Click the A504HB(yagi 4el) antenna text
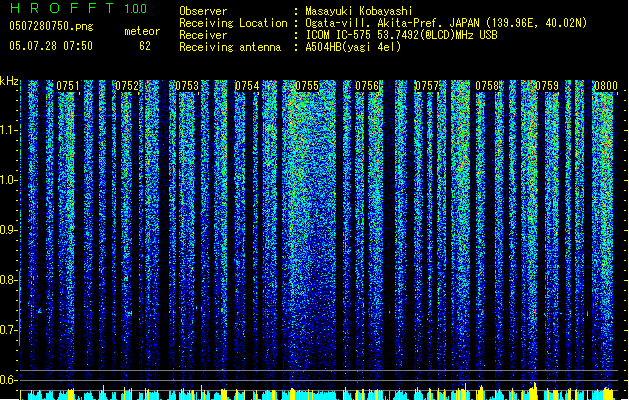Screen dimensions: 629x400 point(353,47)
